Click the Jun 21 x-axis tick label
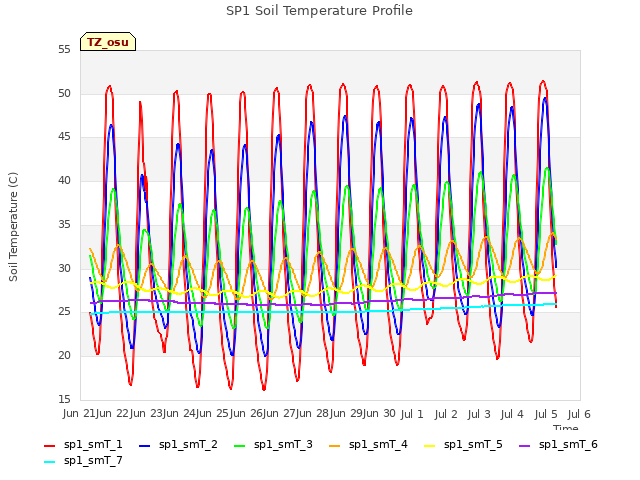 [80, 414]
